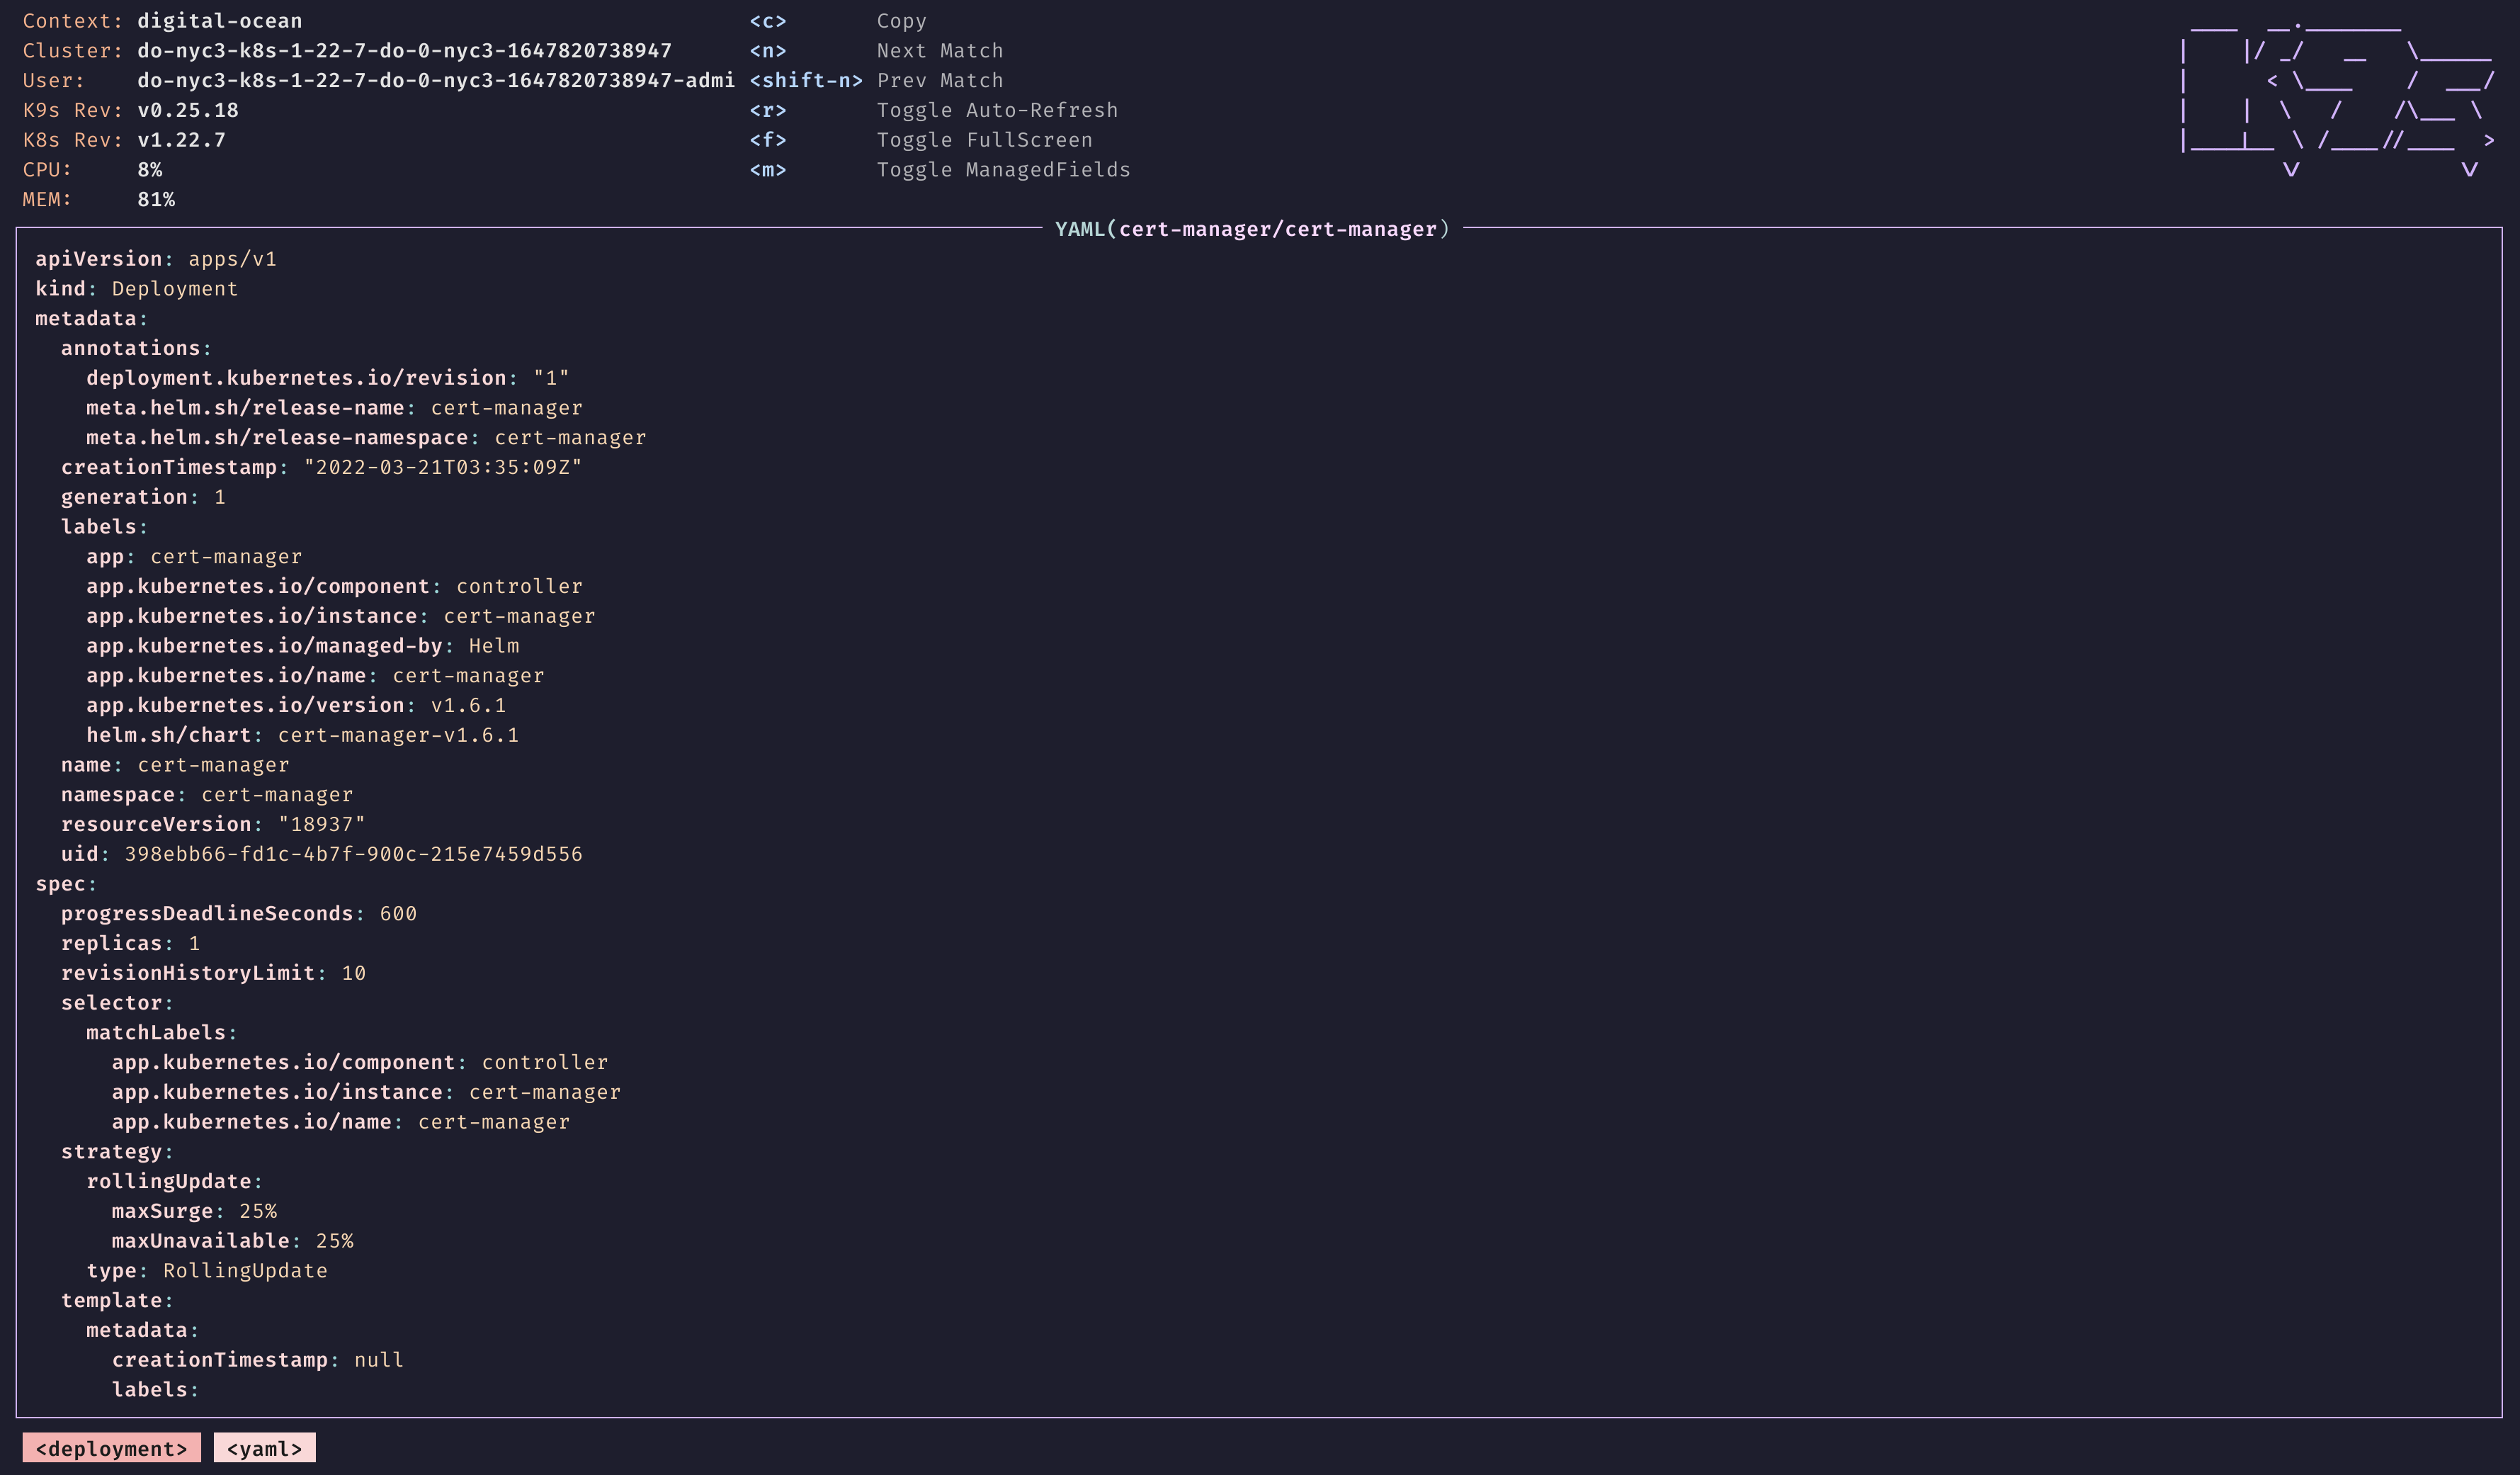
Task: Click the spec: key
Action: coord(66,884)
